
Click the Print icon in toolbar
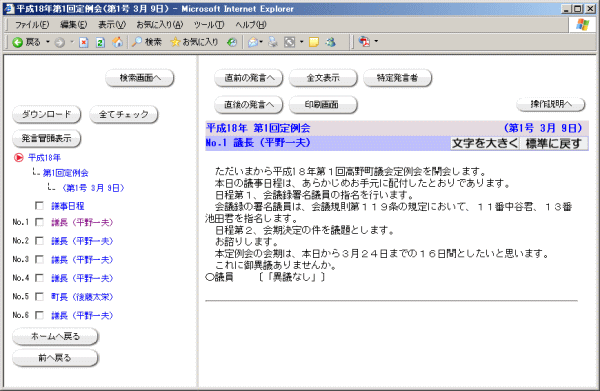tap(273, 42)
